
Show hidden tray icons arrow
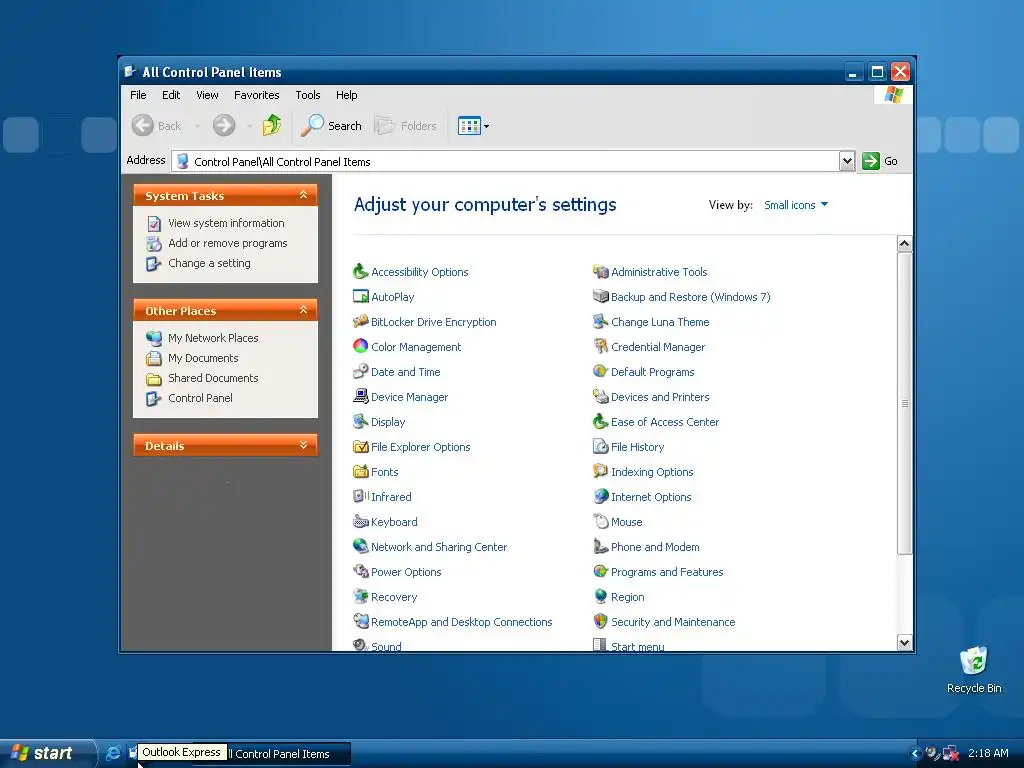coord(914,754)
